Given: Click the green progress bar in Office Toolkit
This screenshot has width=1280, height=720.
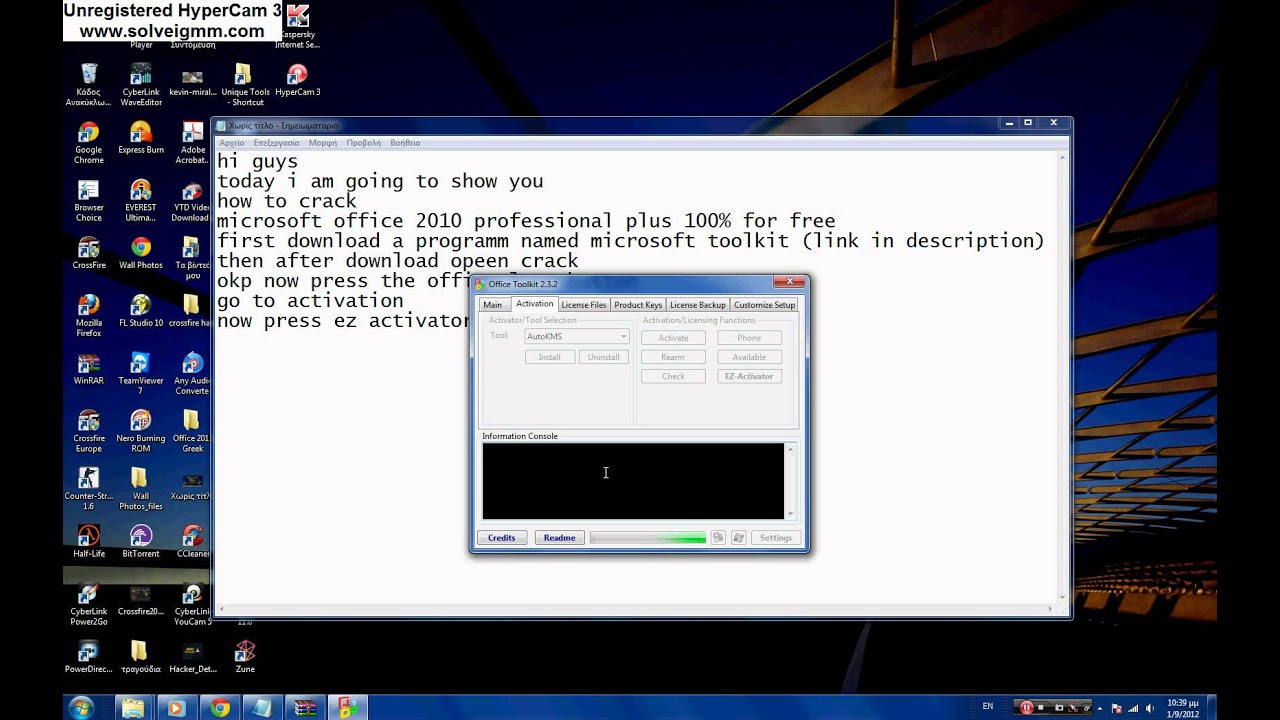Looking at the screenshot, I should [648, 538].
